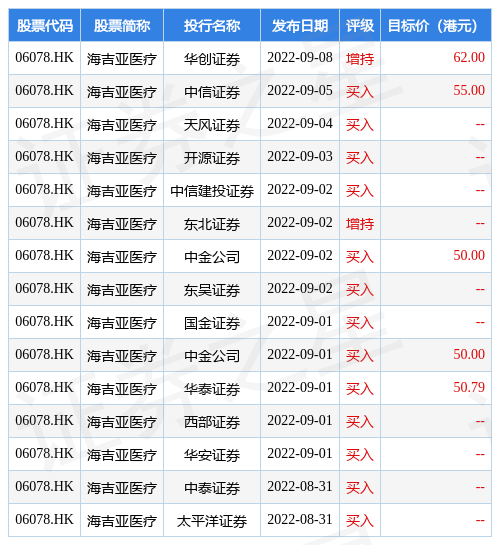
Task: Click target price 55.00
Action: 469,90
